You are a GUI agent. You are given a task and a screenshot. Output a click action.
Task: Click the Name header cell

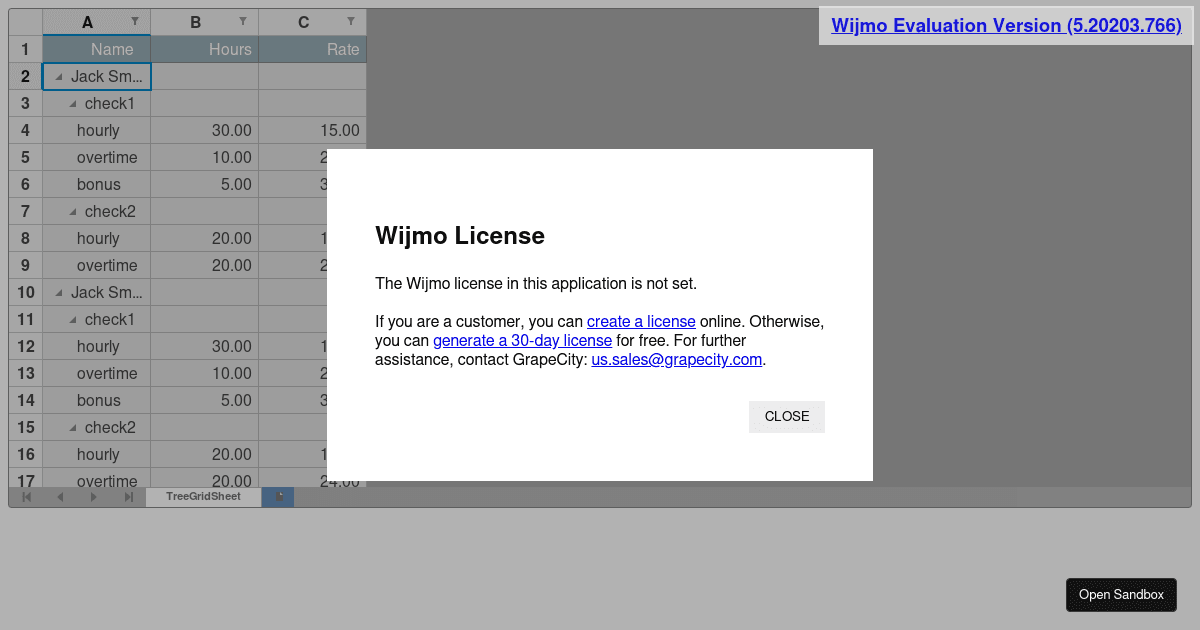[x=97, y=49]
